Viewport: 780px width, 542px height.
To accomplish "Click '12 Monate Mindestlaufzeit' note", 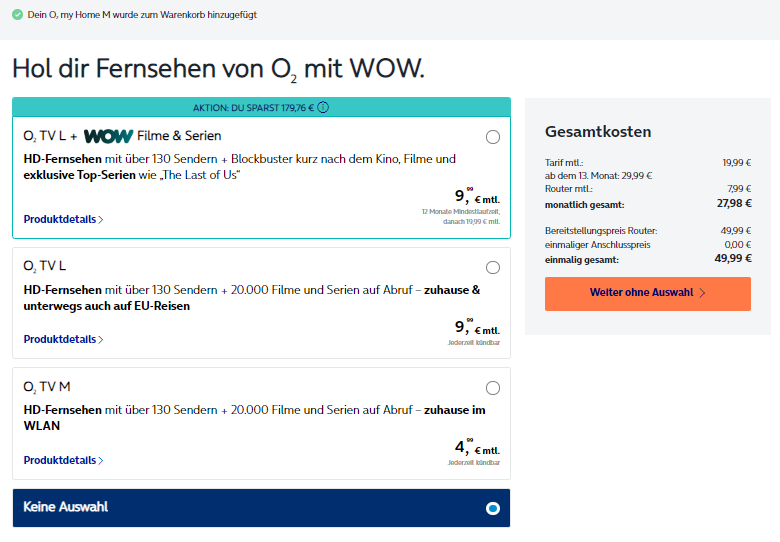I will pos(461,212).
